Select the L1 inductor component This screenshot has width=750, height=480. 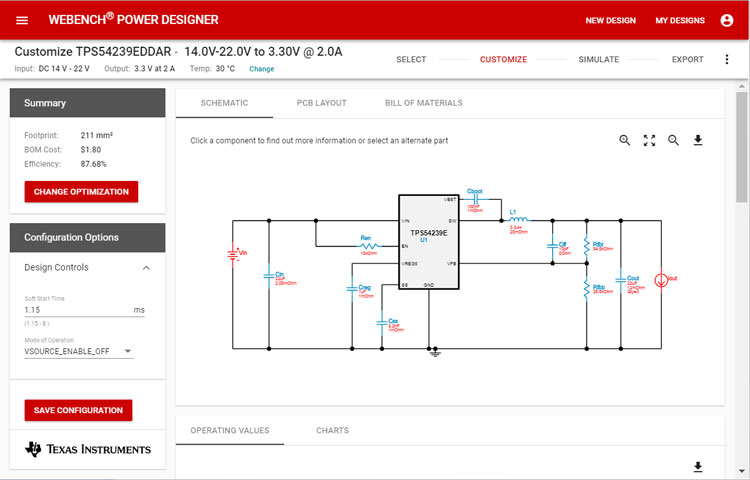tap(517, 219)
